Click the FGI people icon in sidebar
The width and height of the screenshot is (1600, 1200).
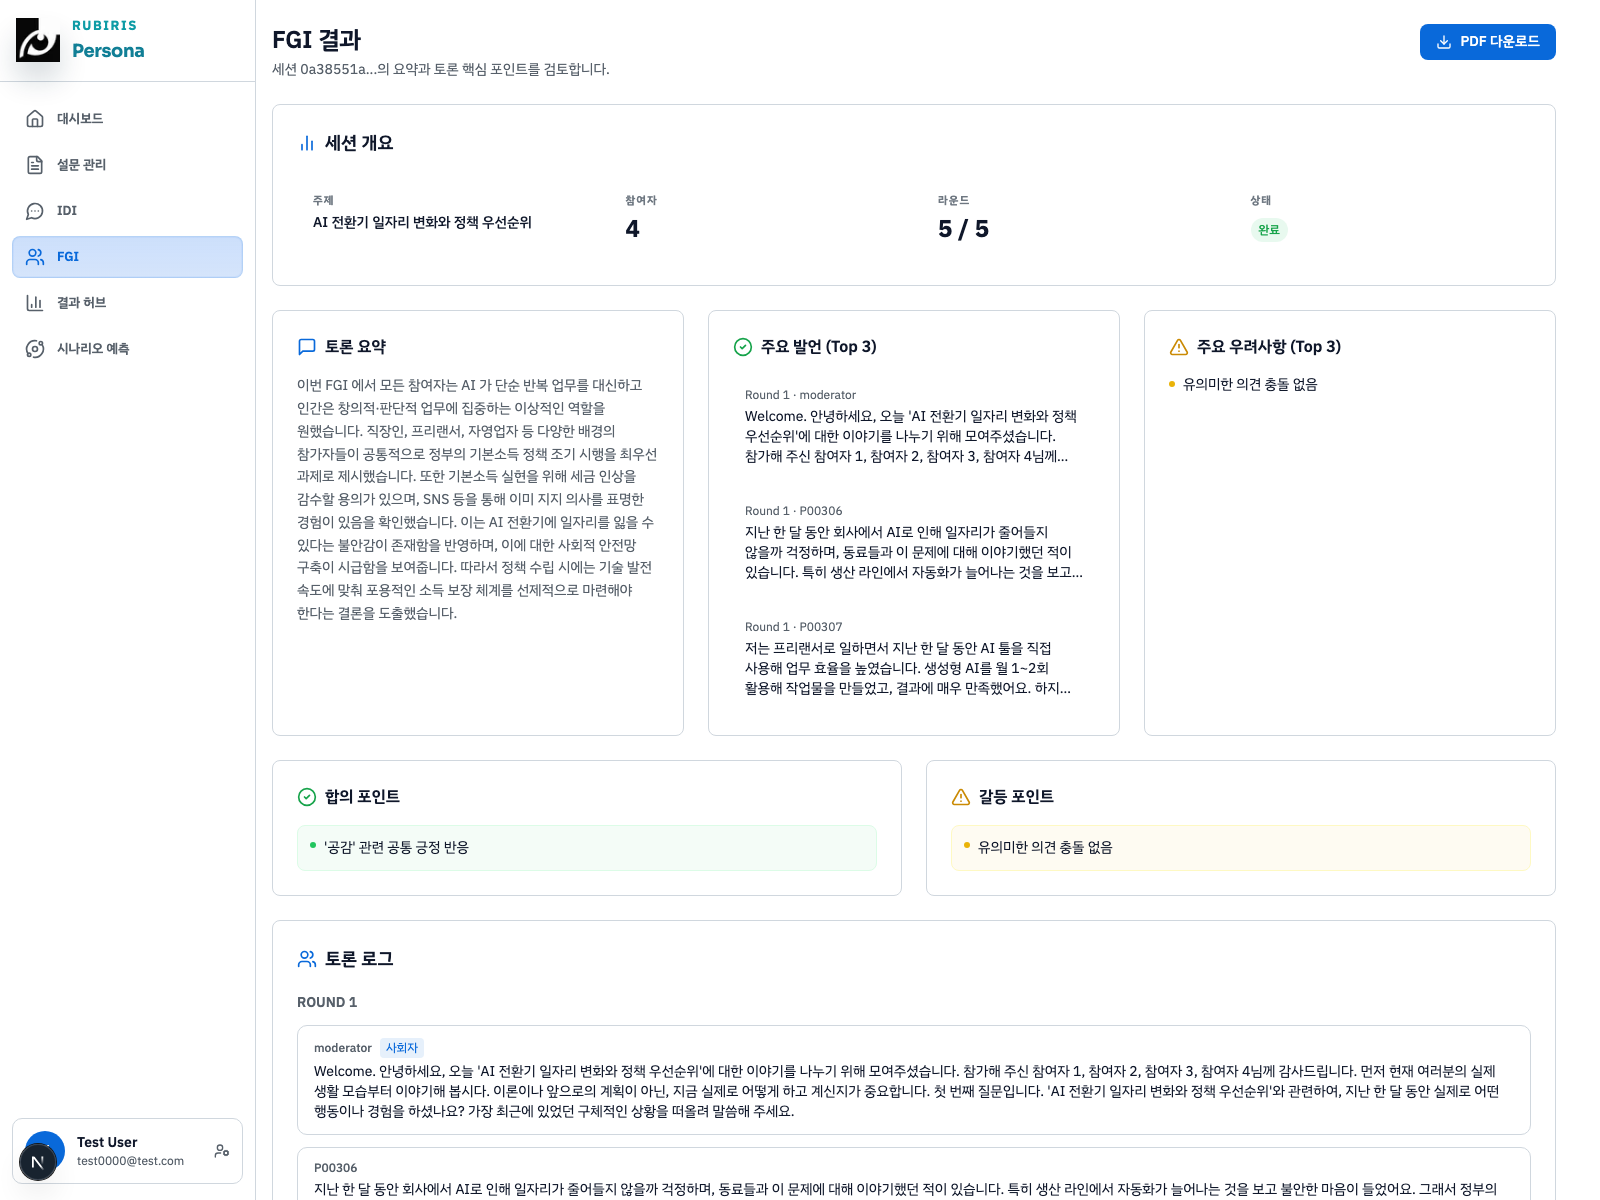[x=36, y=256]
